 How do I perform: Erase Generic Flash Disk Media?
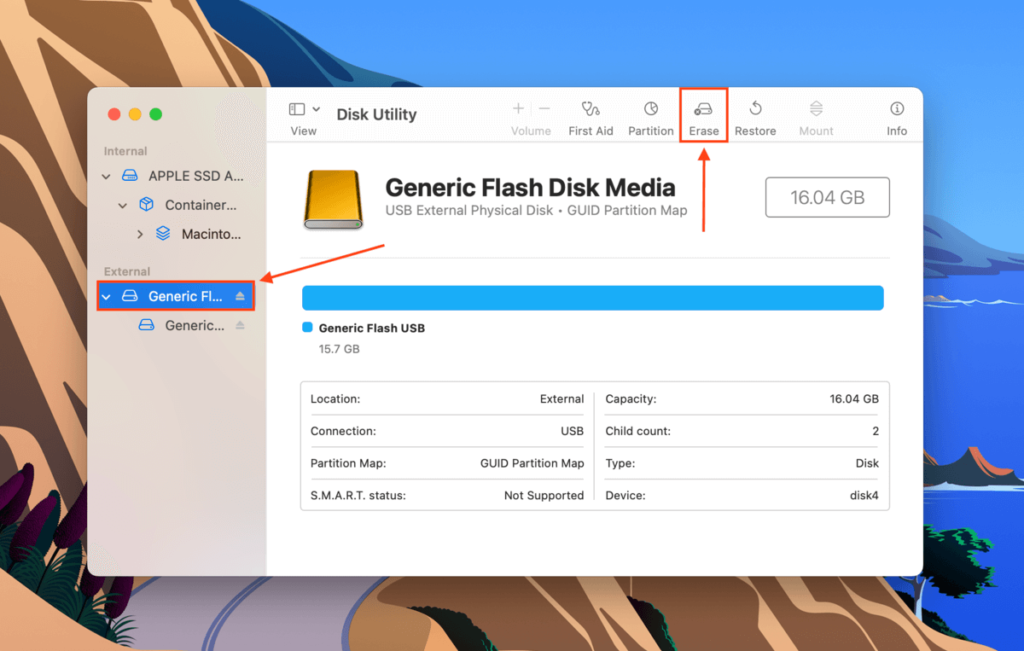pyautogui.click(x=703, y=110)
